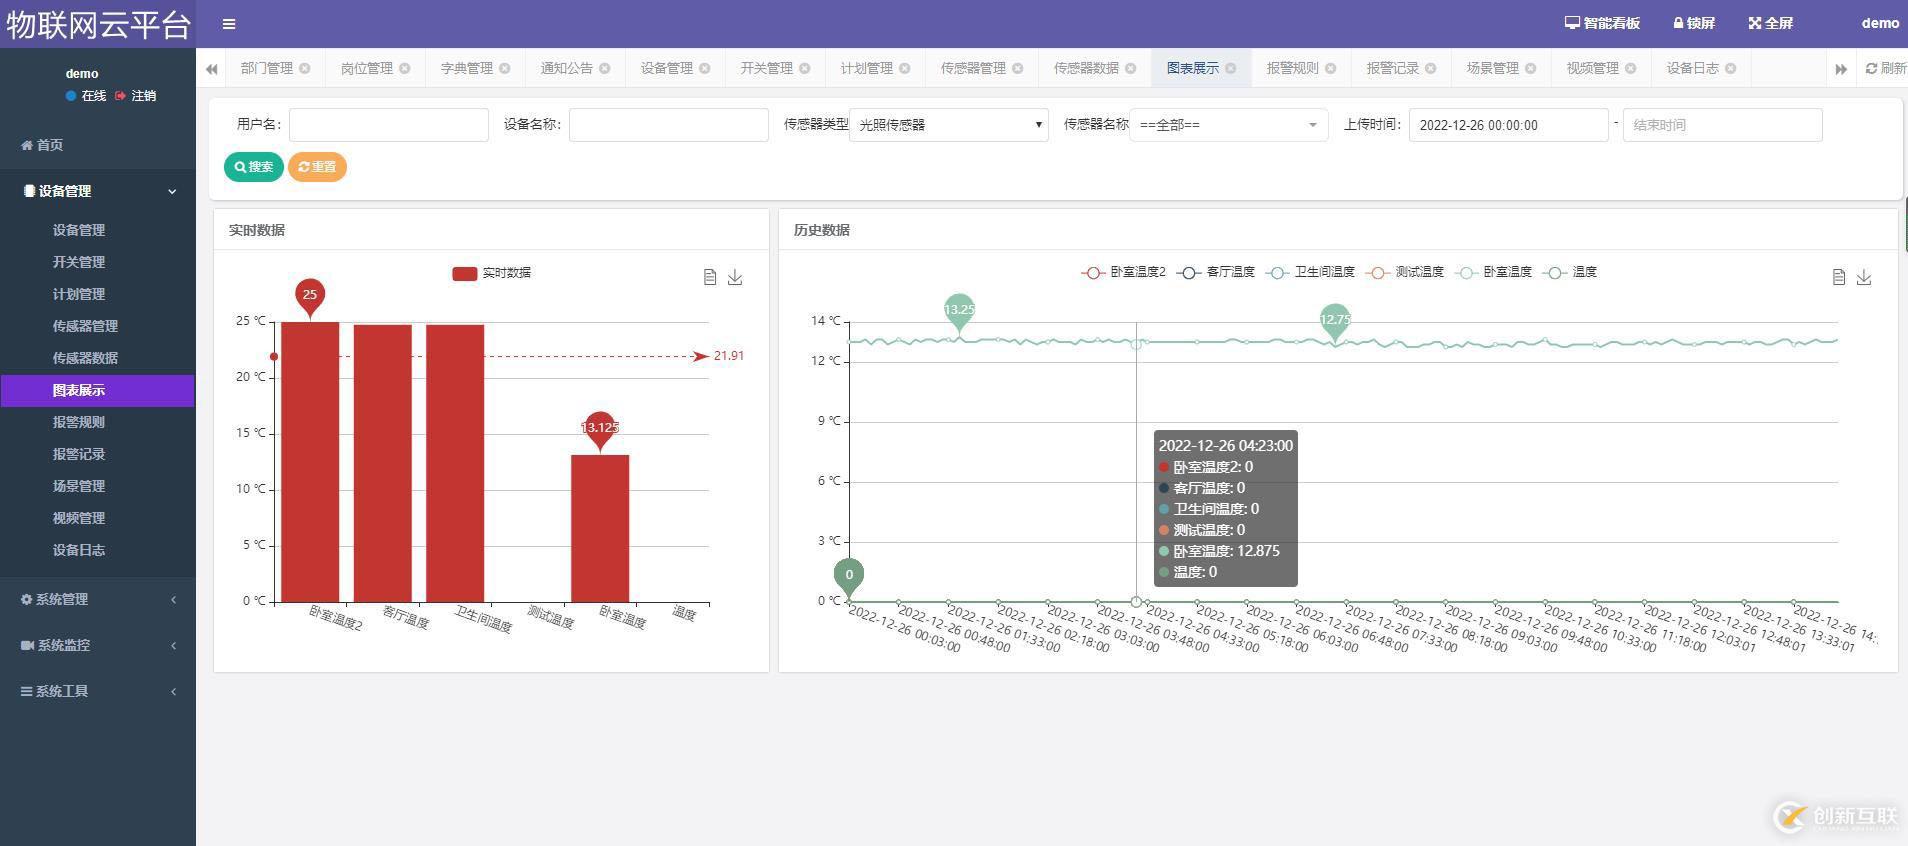Open the 传感器名称 dropdown
Image resolution: width=1908 pixels, height=846 pixels.
pyautogui.click(x=1229, y=125)
